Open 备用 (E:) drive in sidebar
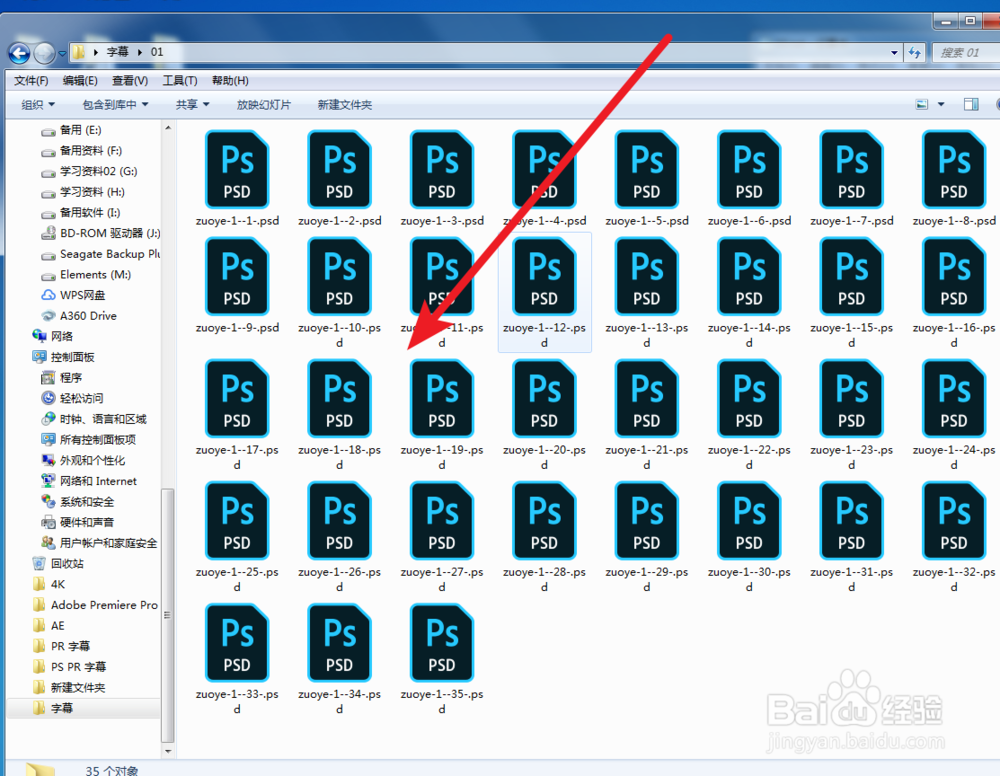 71,130
